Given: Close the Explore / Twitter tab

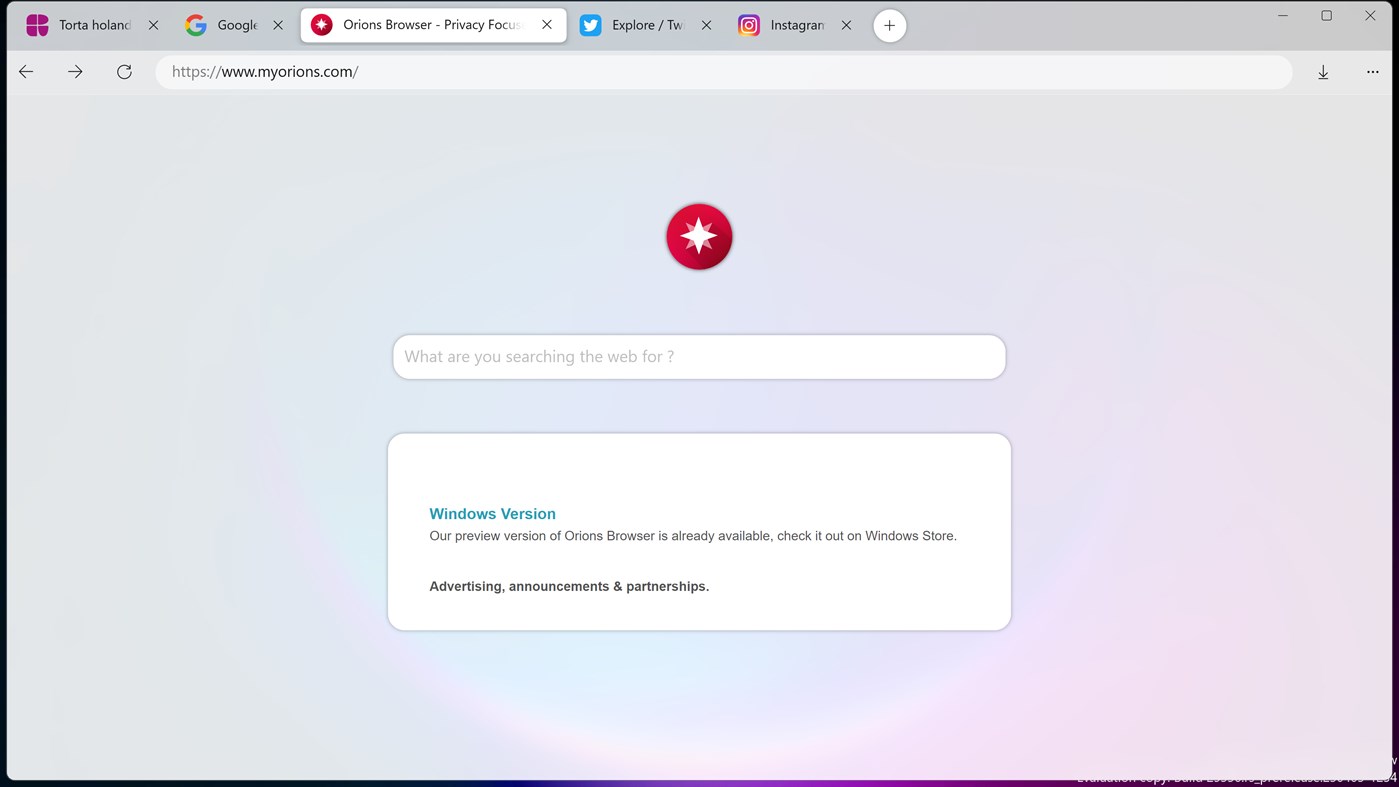Looking at the screenshot, I should tap(706, 24).
